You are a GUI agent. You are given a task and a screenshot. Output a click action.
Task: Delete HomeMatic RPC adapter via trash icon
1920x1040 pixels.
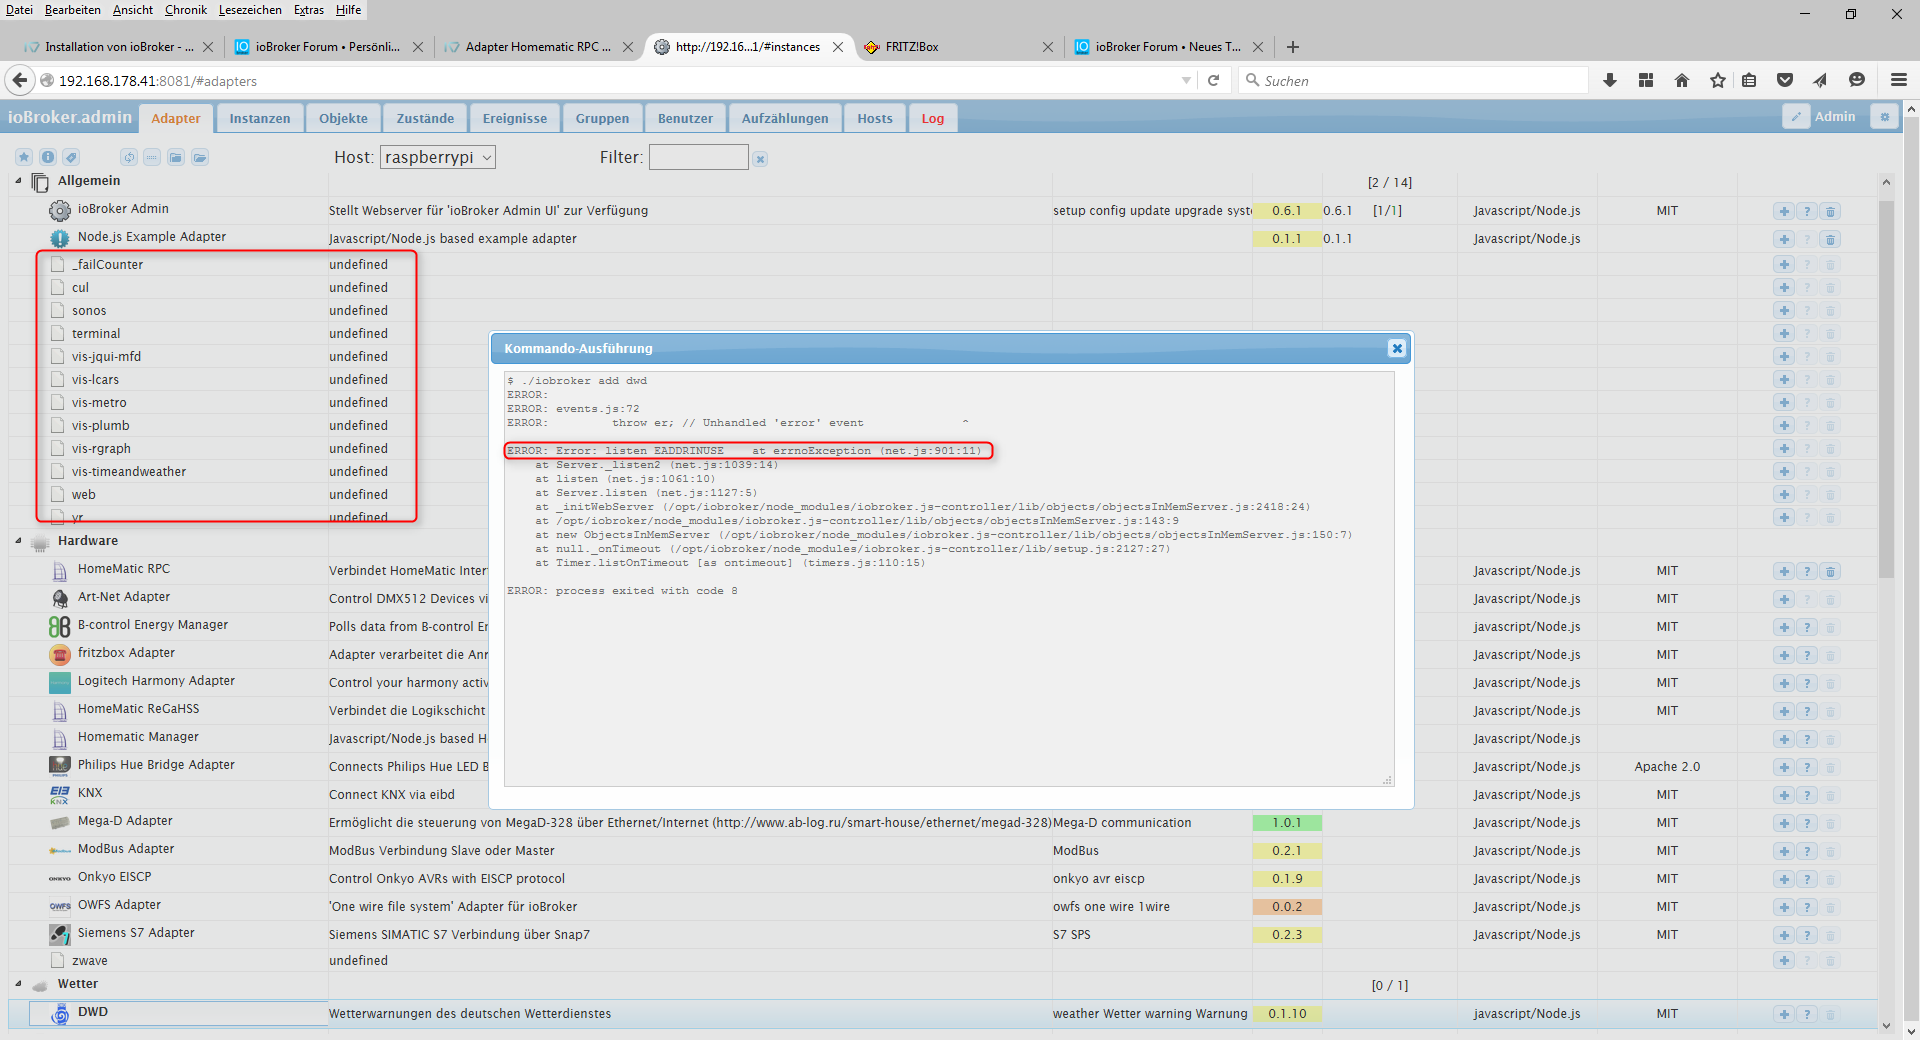1830,571
